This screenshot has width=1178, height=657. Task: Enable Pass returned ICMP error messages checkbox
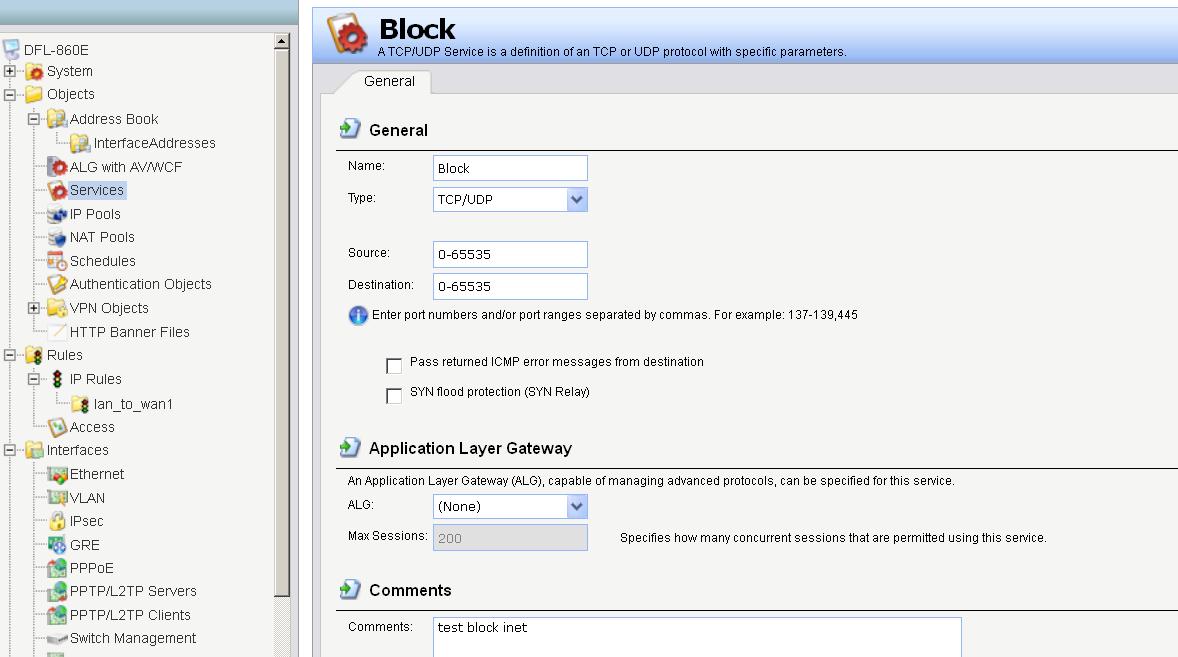pos(394,365)
